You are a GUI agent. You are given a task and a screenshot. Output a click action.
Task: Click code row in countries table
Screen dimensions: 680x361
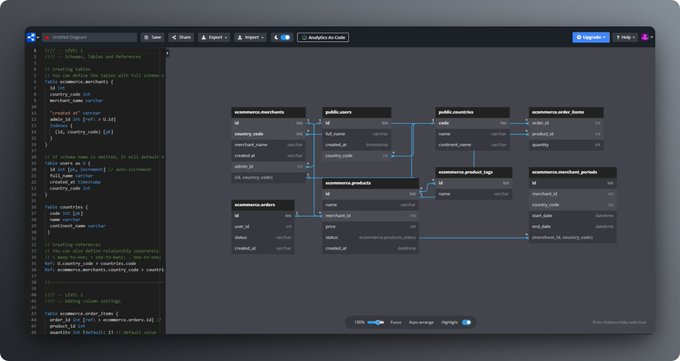(x=472, y=123)
